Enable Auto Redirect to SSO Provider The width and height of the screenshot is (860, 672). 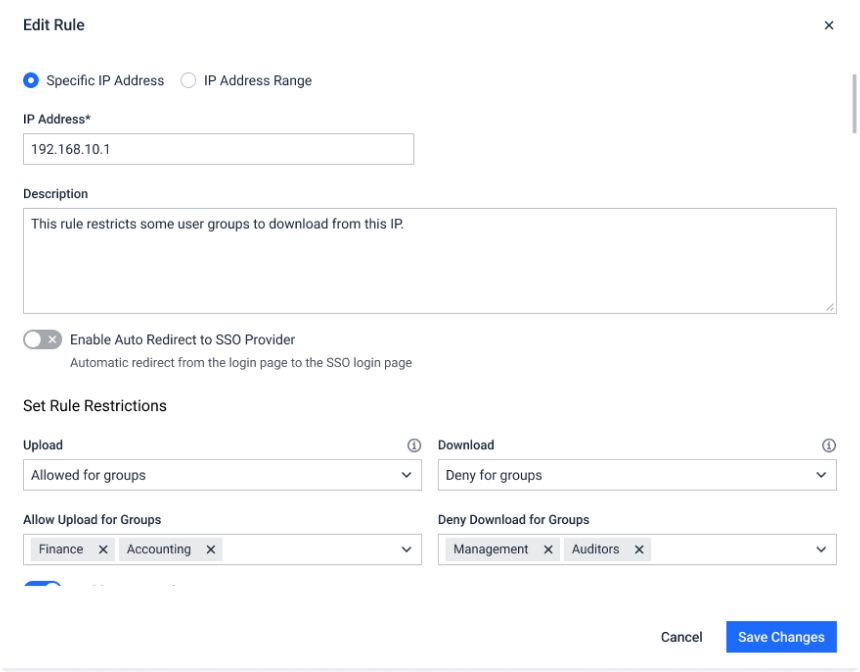pos(43,340)
